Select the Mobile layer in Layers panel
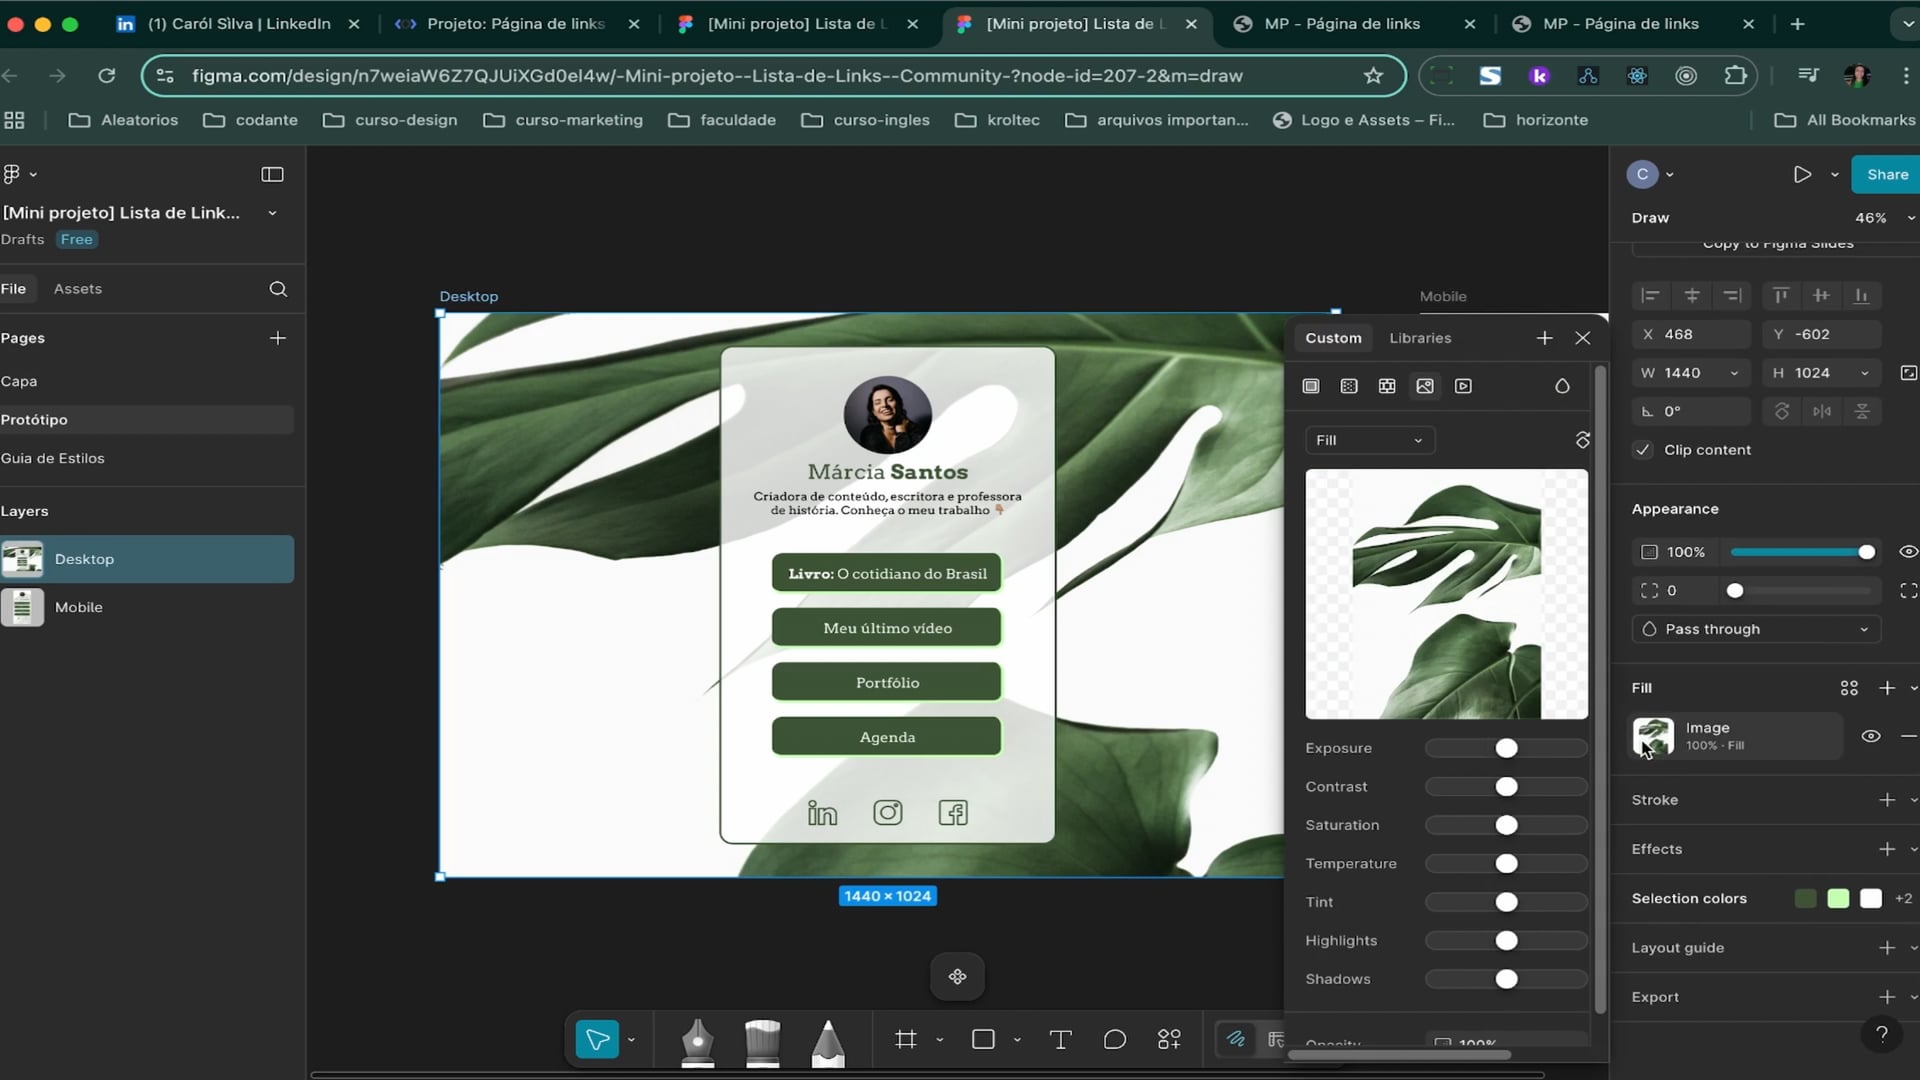Screen dimensions: 1920x1080 [x=79, y=607]
